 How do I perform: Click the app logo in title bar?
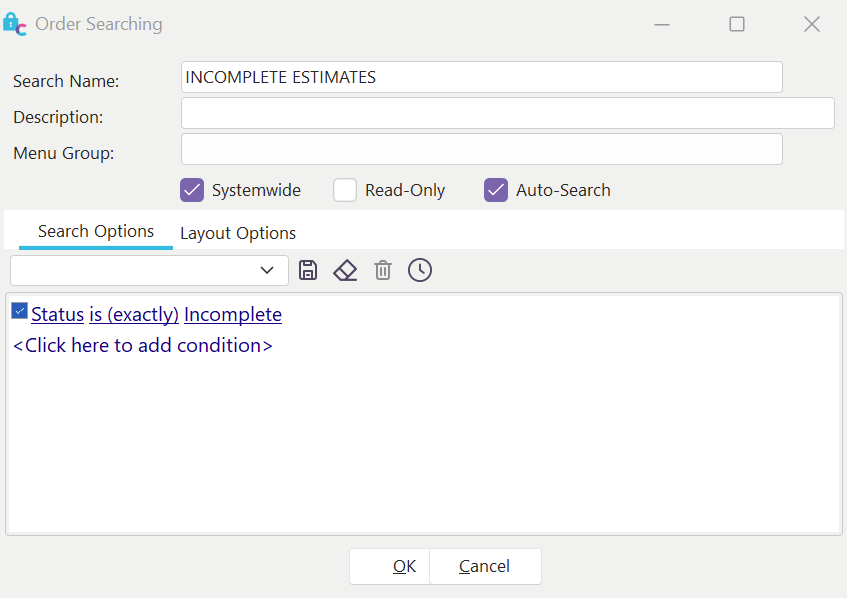(x=15, y=24)
